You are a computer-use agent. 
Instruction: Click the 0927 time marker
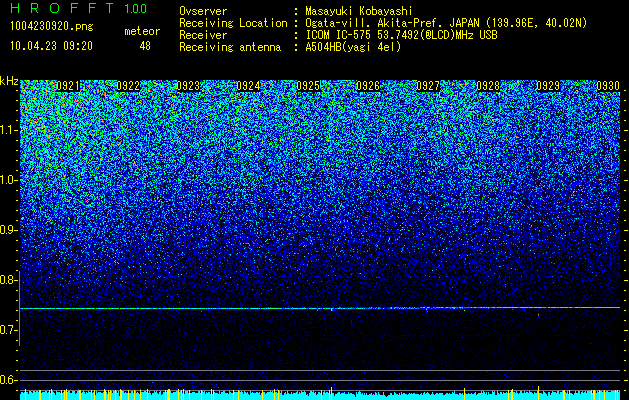428,86
